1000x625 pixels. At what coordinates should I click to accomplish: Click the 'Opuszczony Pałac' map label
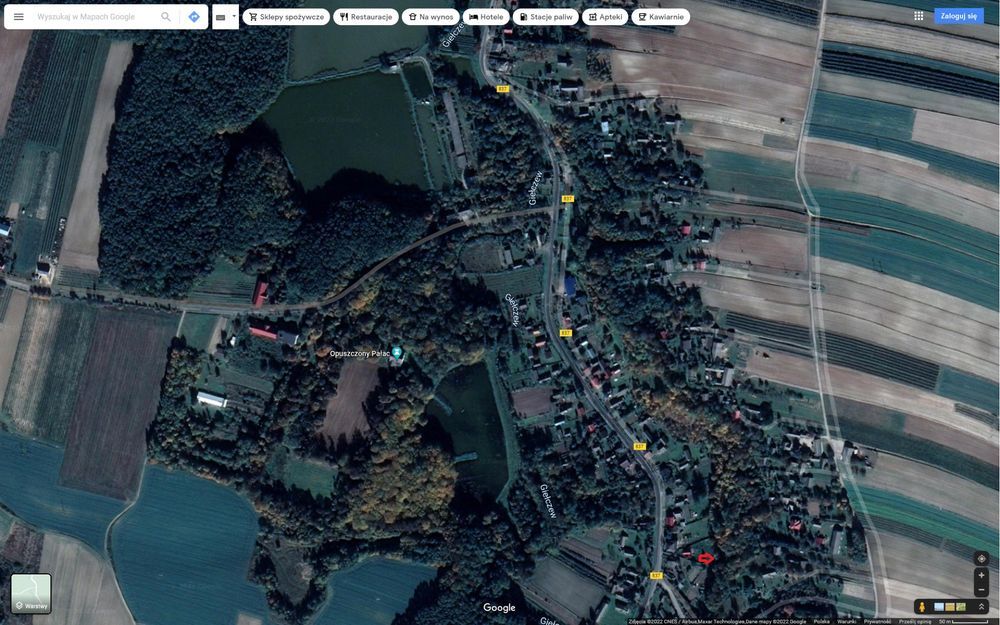tap(360, 353)
